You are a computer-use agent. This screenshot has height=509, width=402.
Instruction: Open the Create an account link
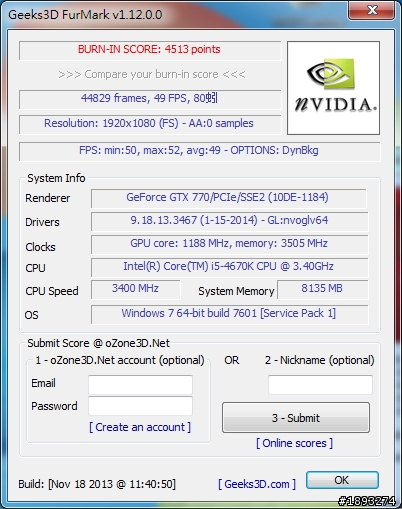pos(140,427)
